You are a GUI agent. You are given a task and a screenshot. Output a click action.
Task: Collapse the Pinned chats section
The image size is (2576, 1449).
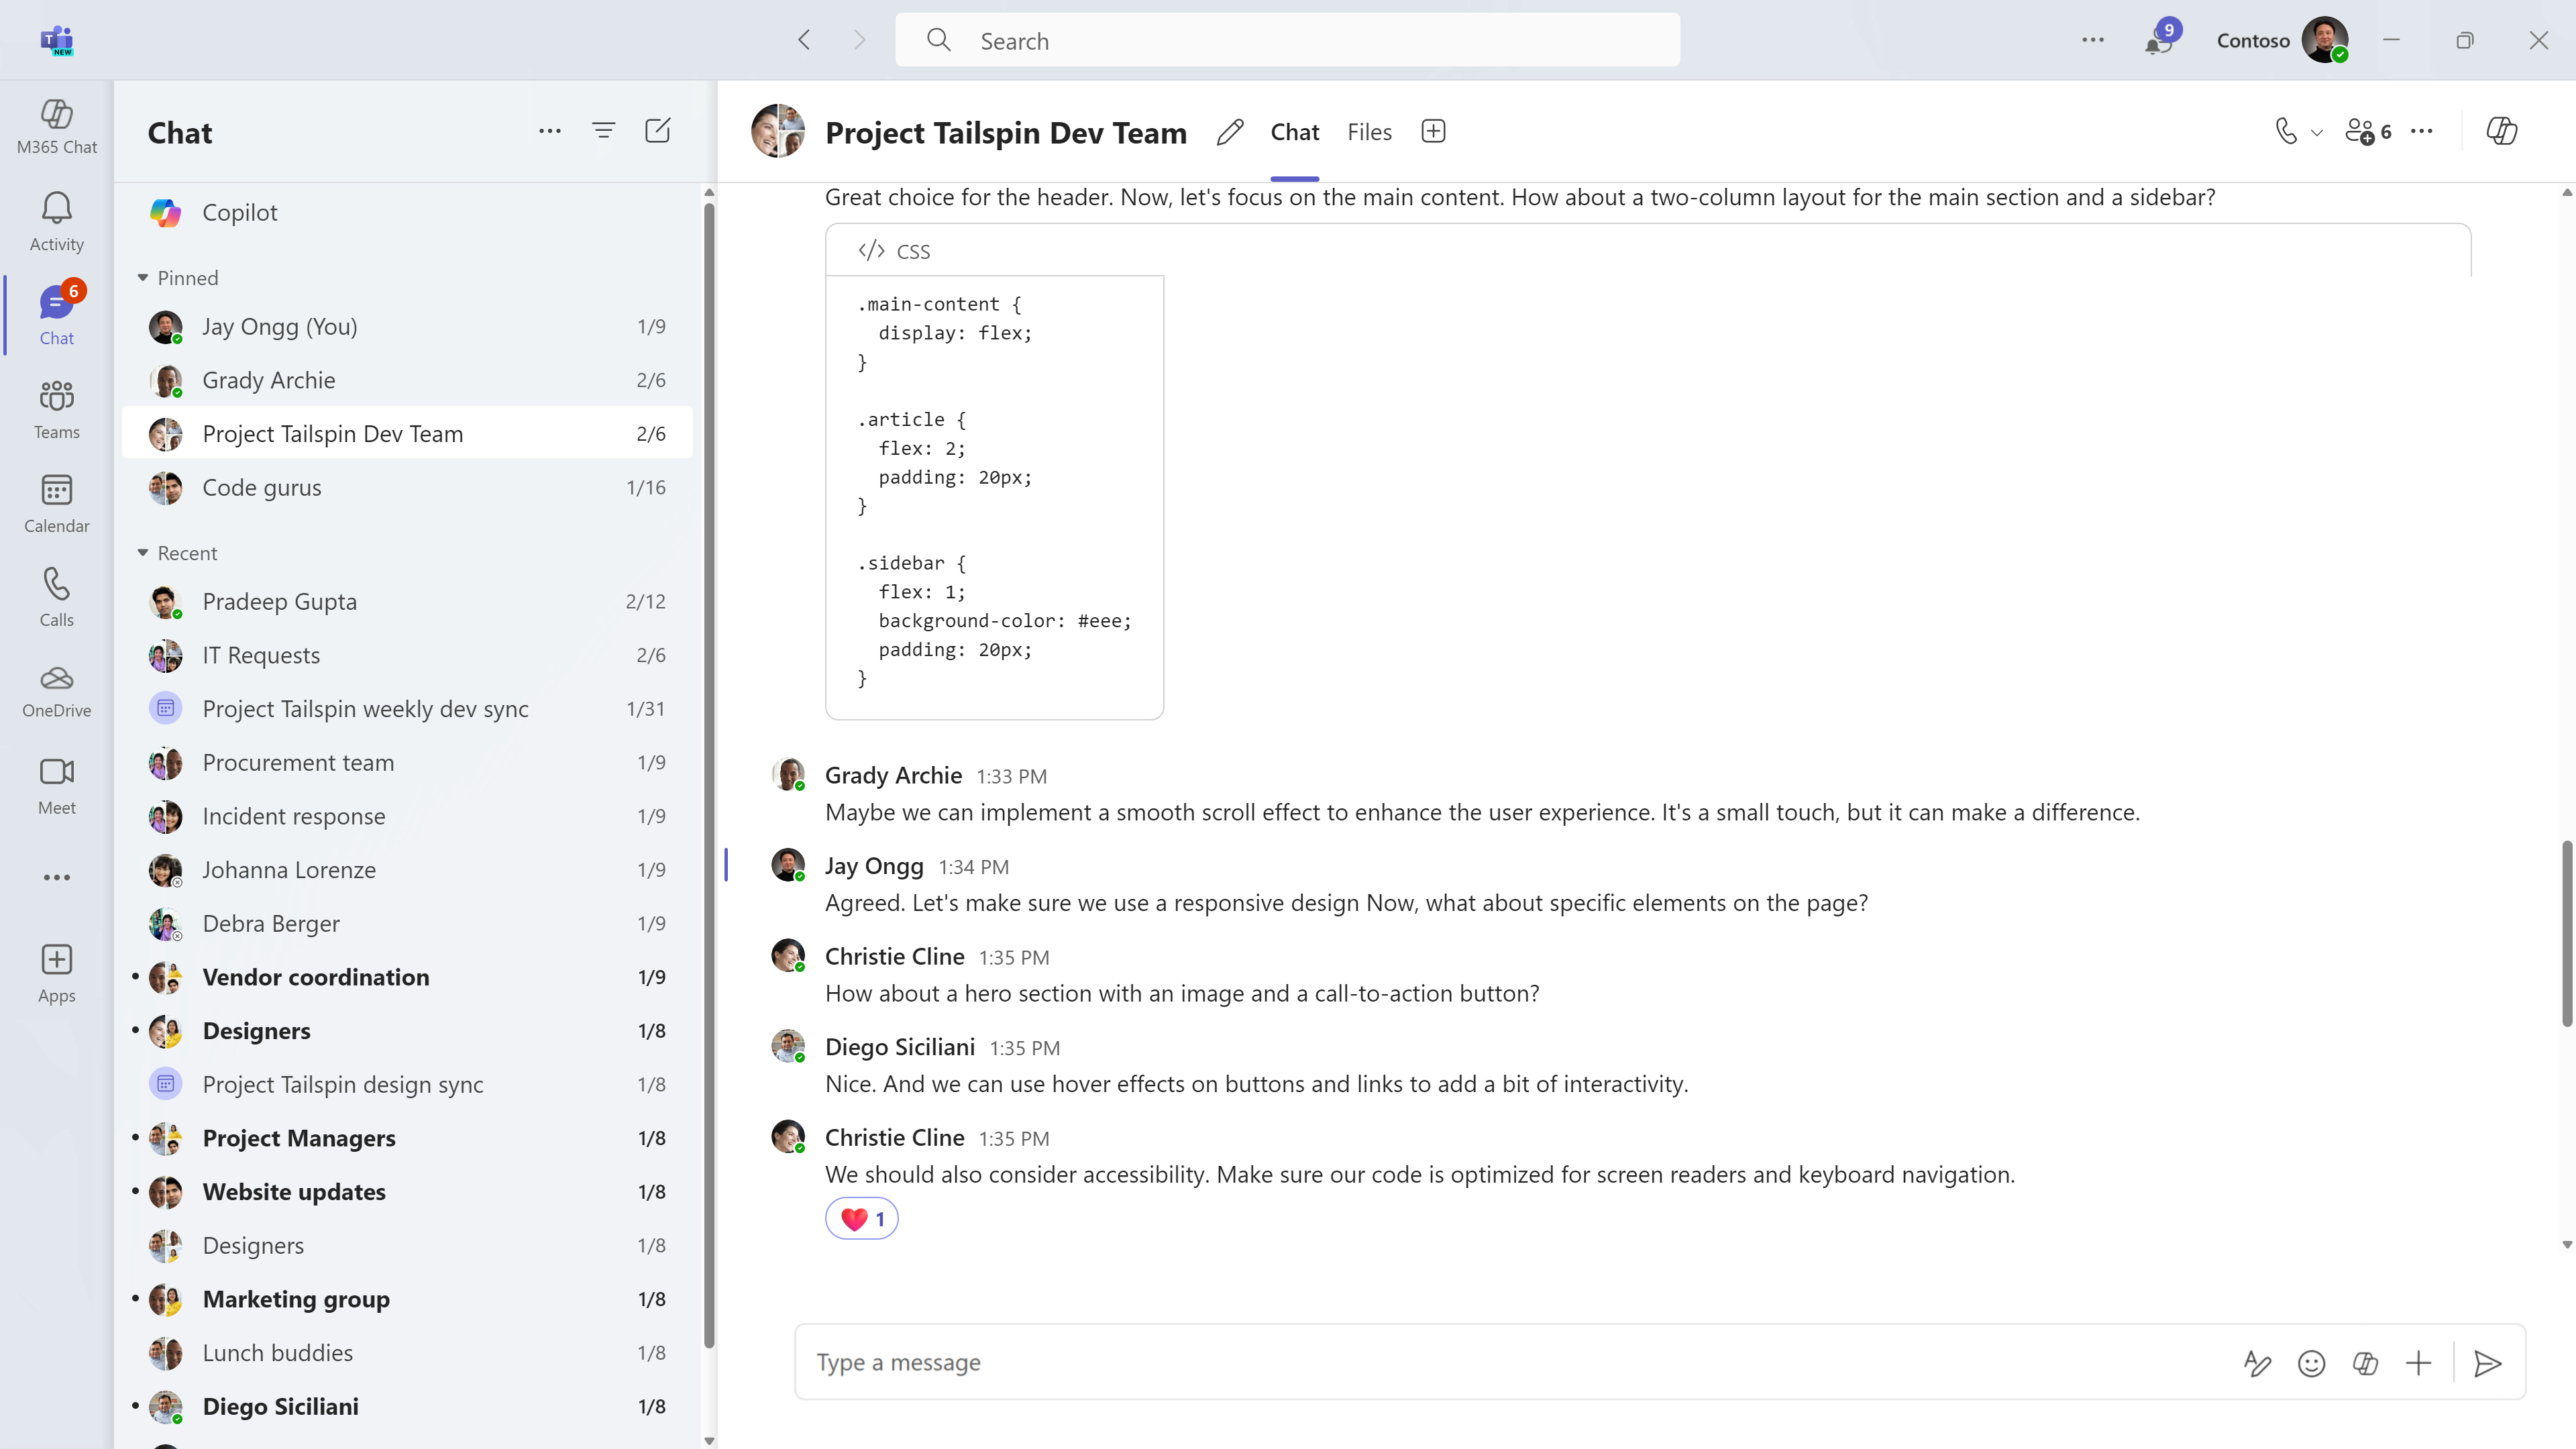(143, 278)
